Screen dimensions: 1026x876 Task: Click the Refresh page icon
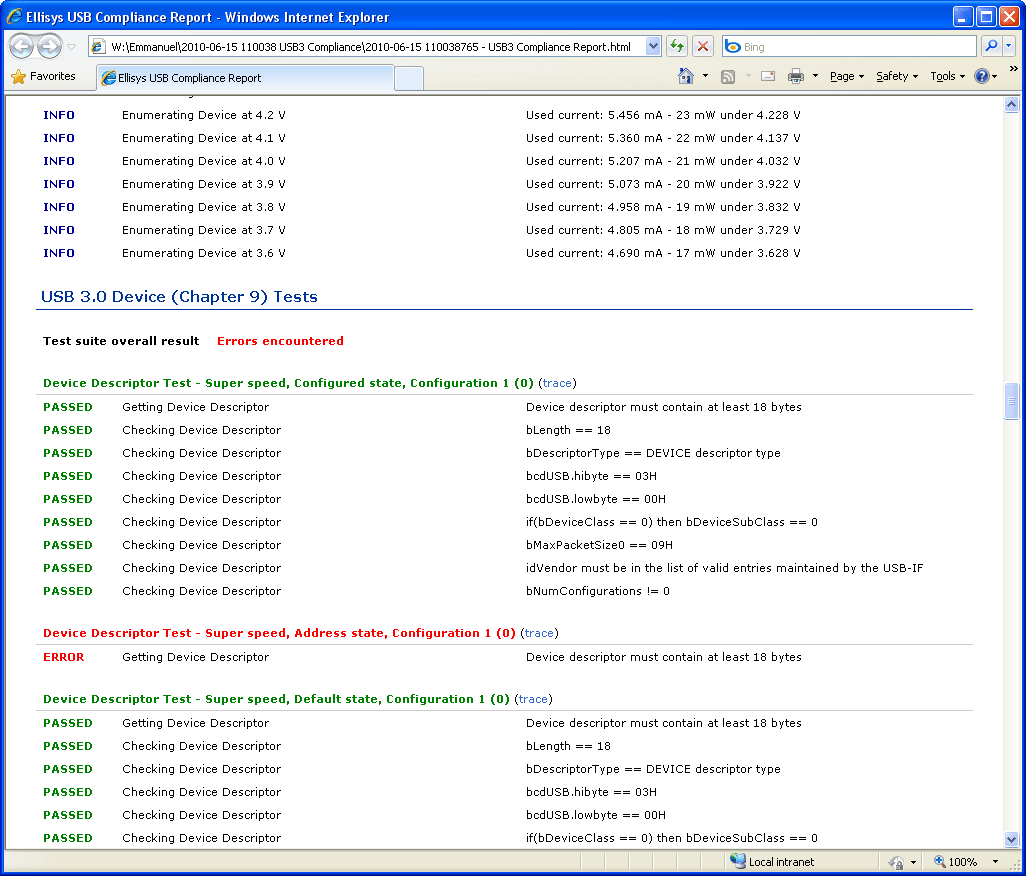tap(677, 47)
